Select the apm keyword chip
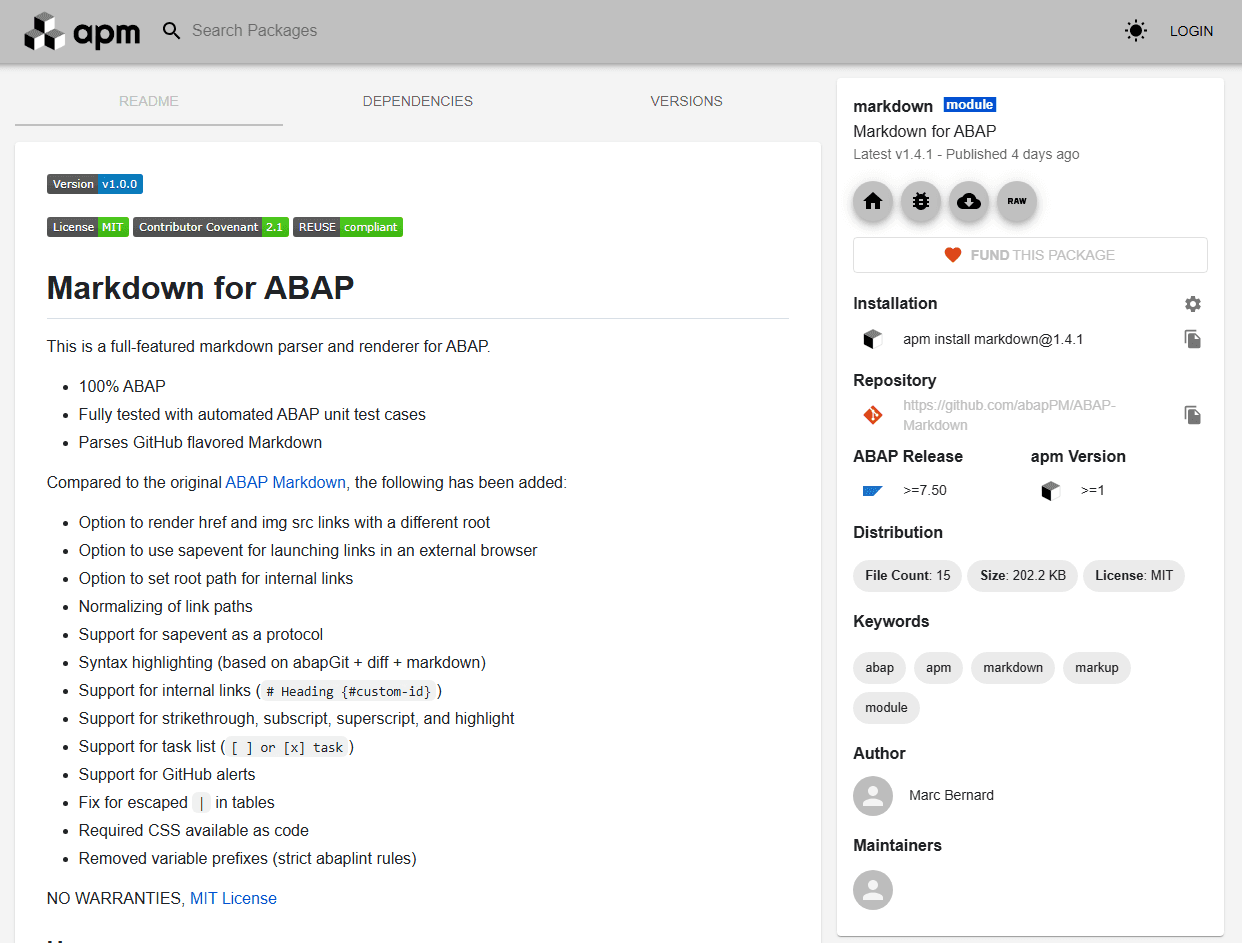 [x=939, y=668]
